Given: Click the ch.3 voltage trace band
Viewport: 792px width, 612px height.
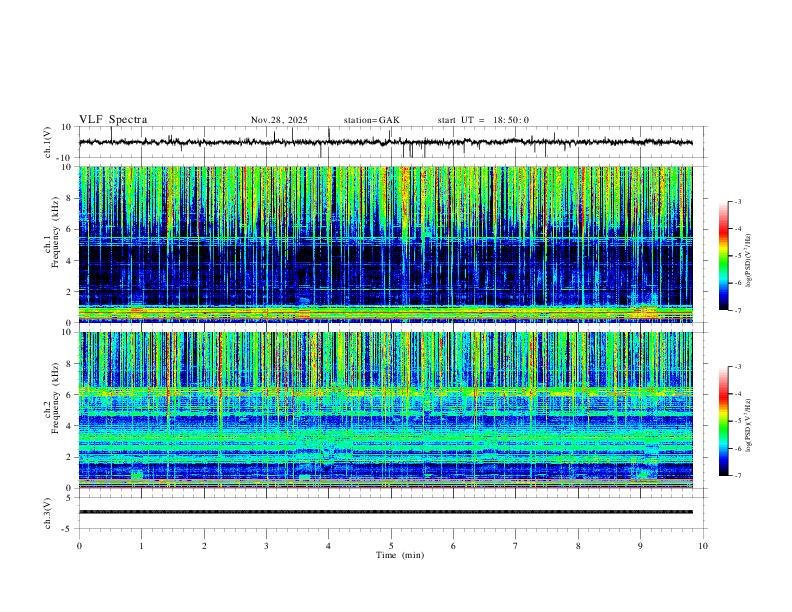Looking at the screenshot, I should click(x=386, y=512).
